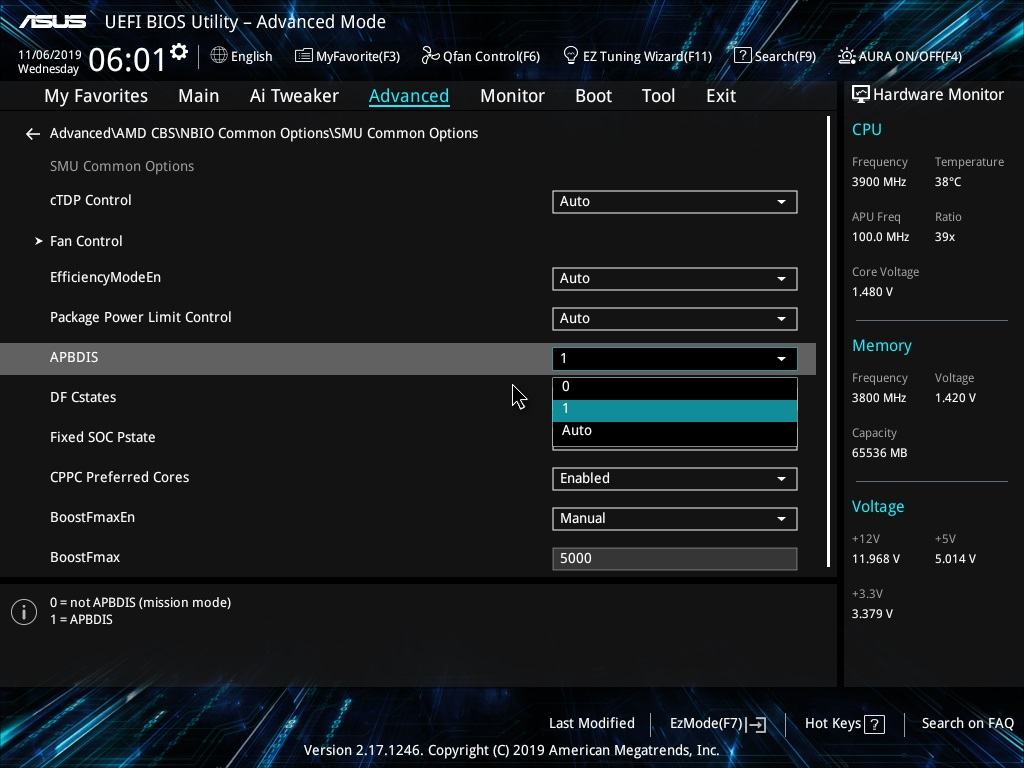The height and width of the screenshot is (768, 1024).
Task: Select option 0 in APBDIS list
Action: pos(675,387)
